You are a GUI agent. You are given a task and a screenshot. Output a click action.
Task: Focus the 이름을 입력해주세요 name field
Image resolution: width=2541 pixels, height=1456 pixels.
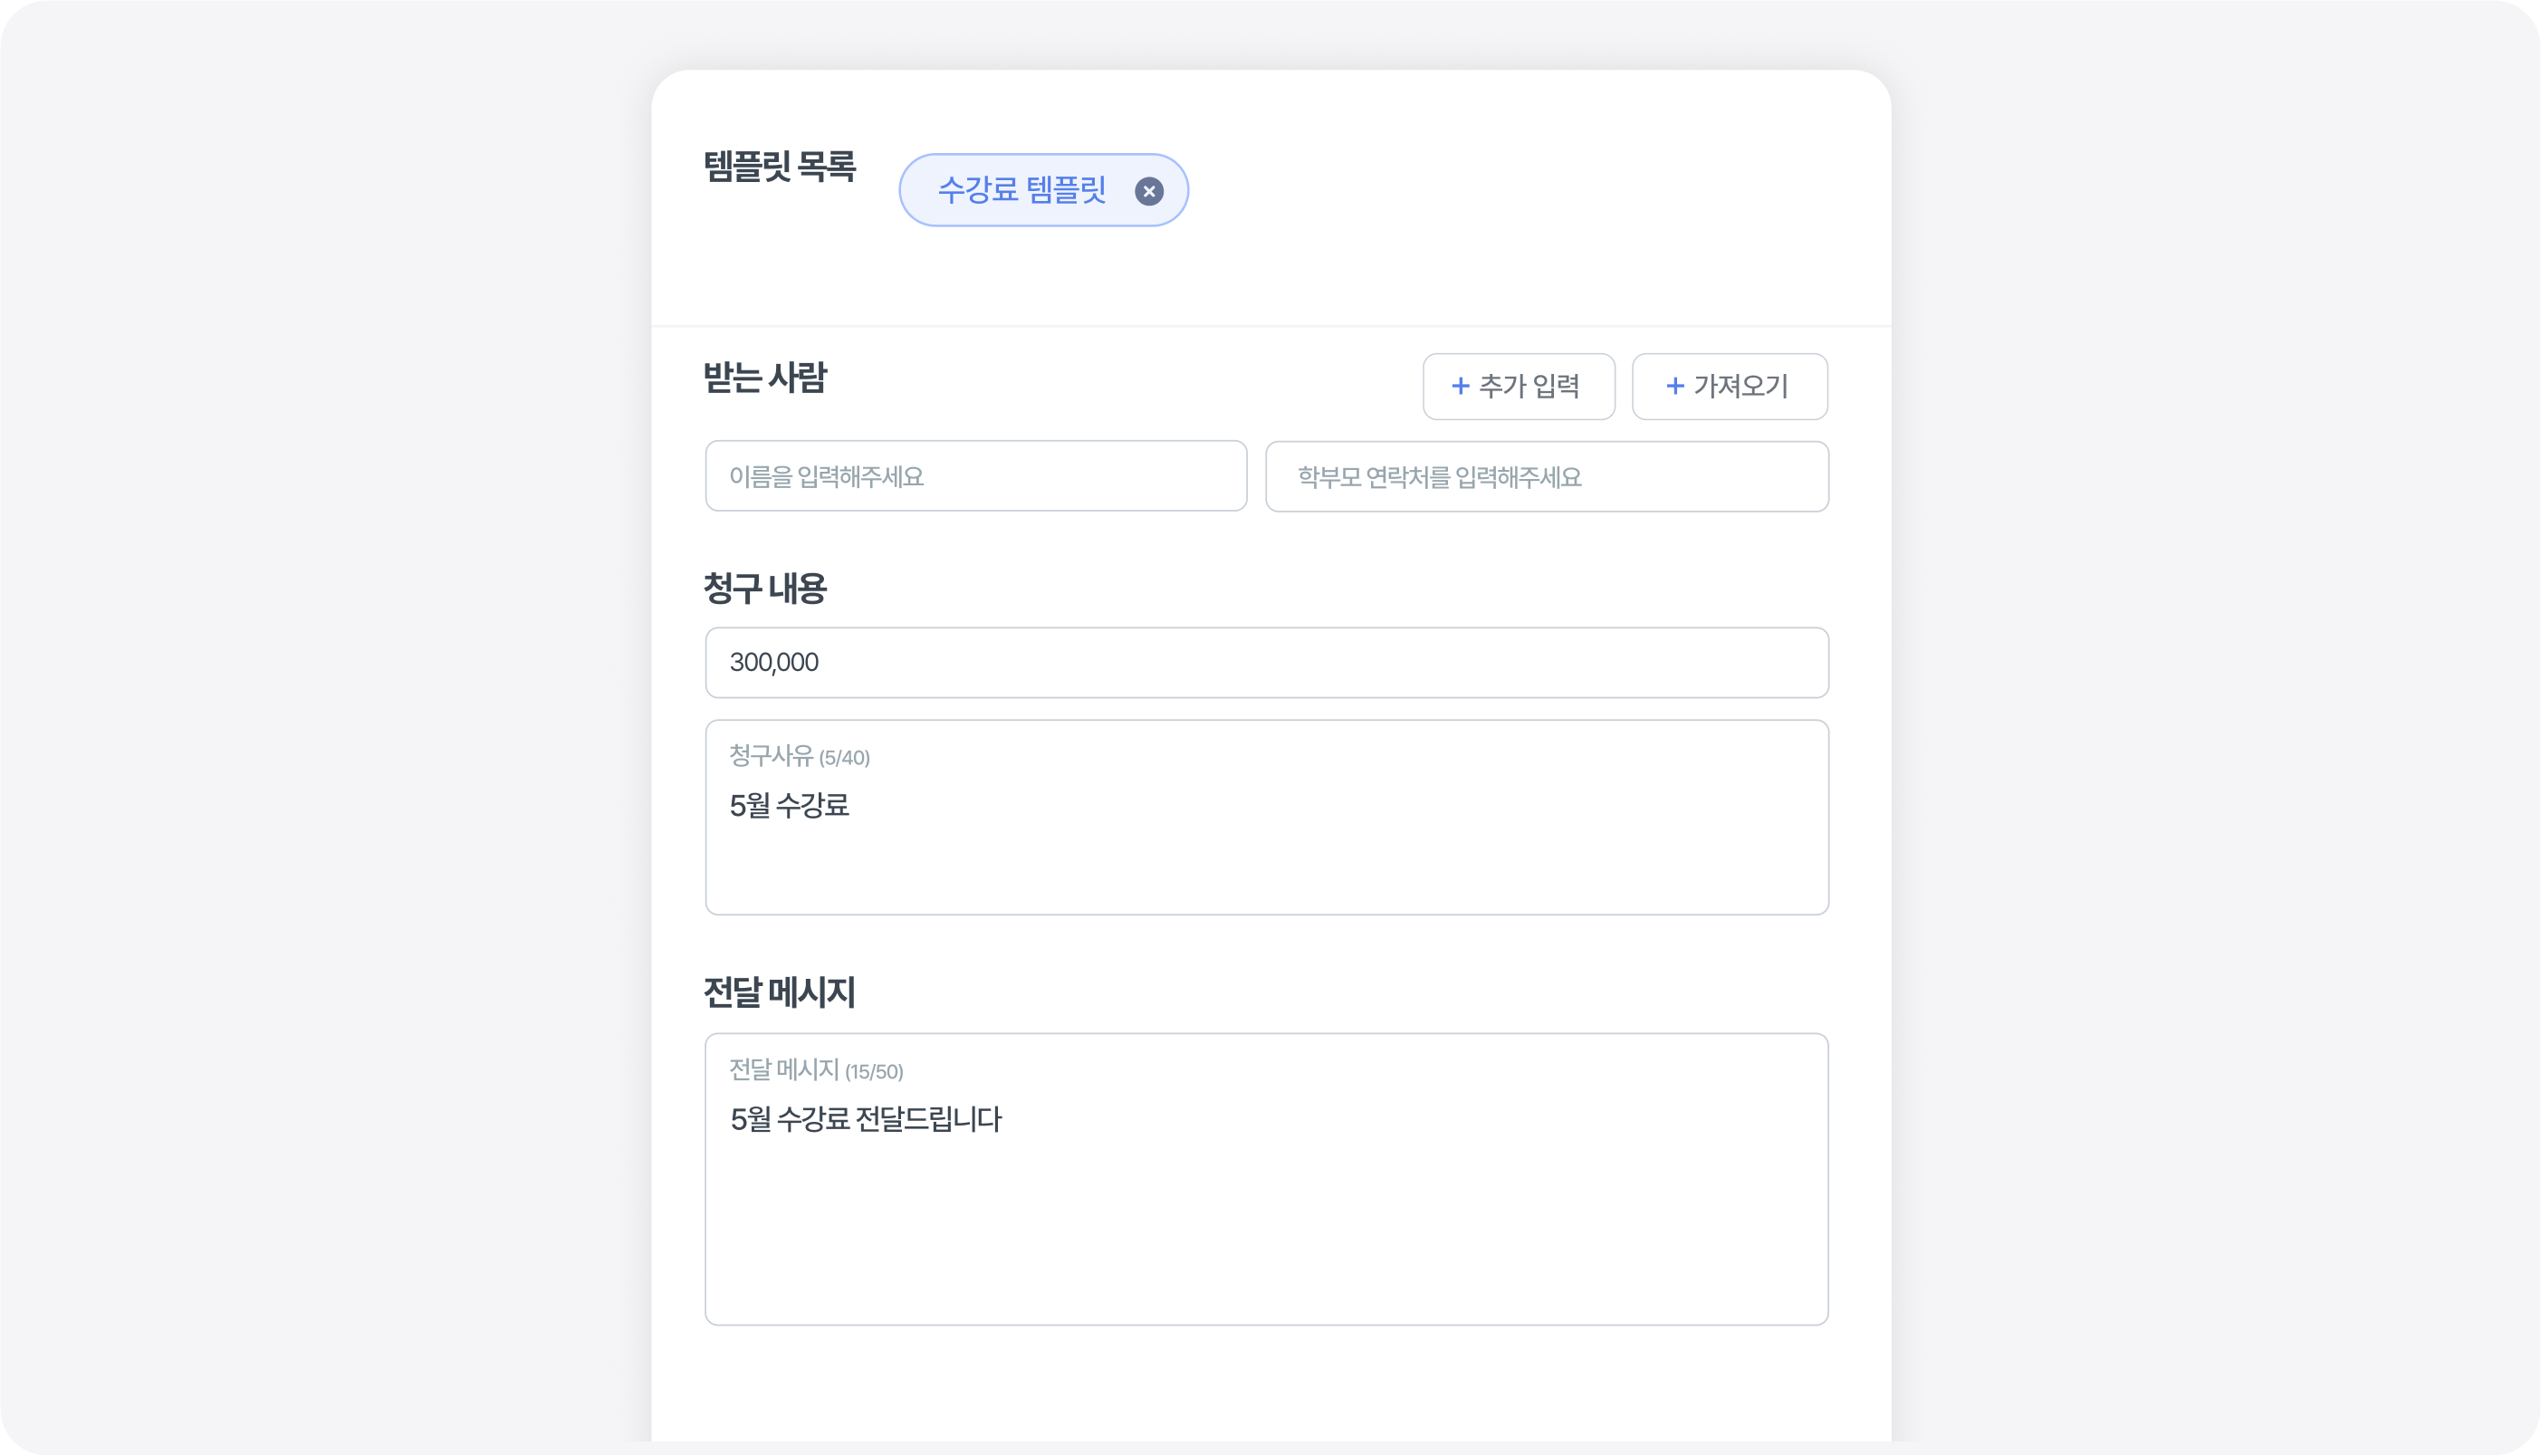pyautogui.click(x=975, y=476)
